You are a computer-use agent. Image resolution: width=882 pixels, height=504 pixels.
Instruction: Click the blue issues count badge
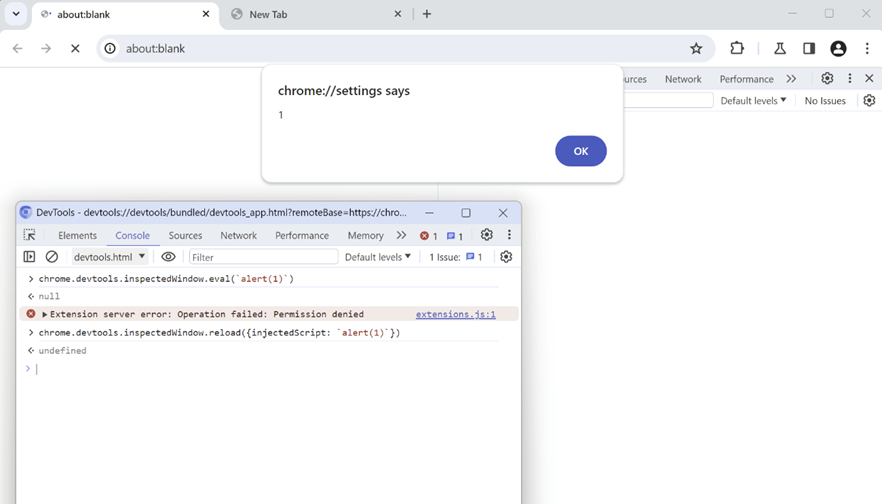coord(454,236)
